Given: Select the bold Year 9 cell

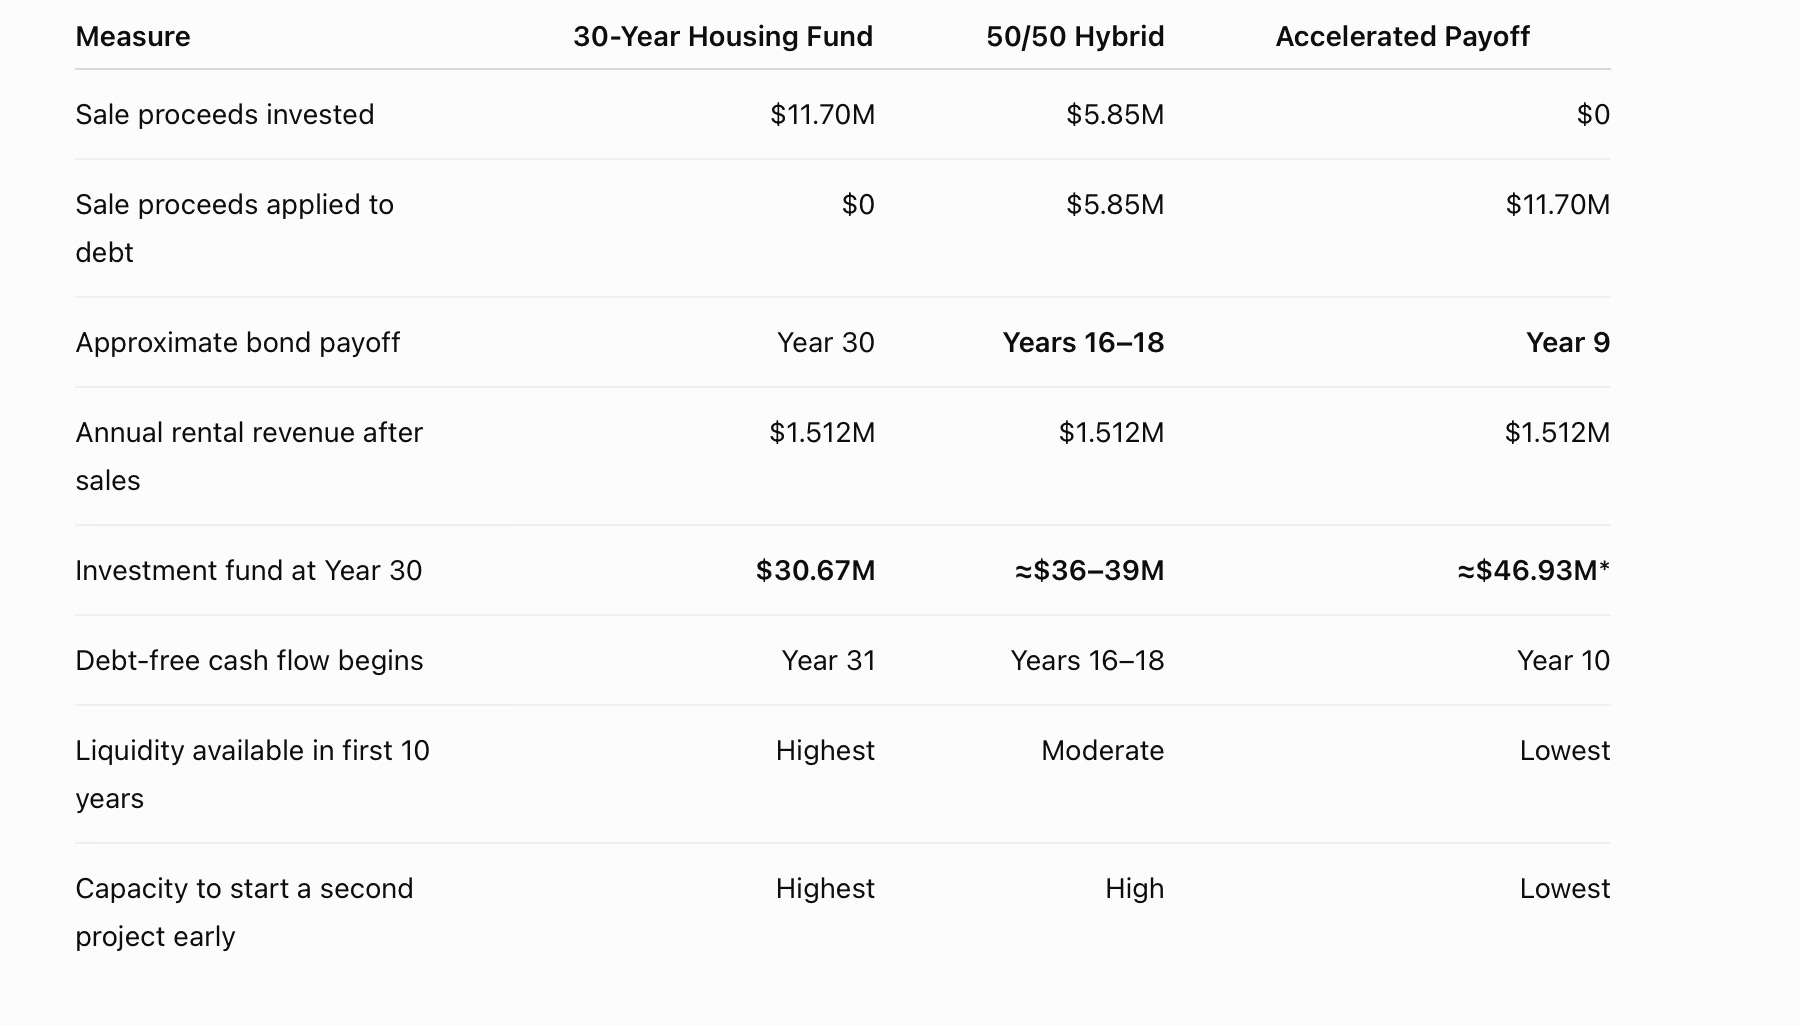Looking at the screenshot, I should pyautogui.click(x=1568, y=343).
